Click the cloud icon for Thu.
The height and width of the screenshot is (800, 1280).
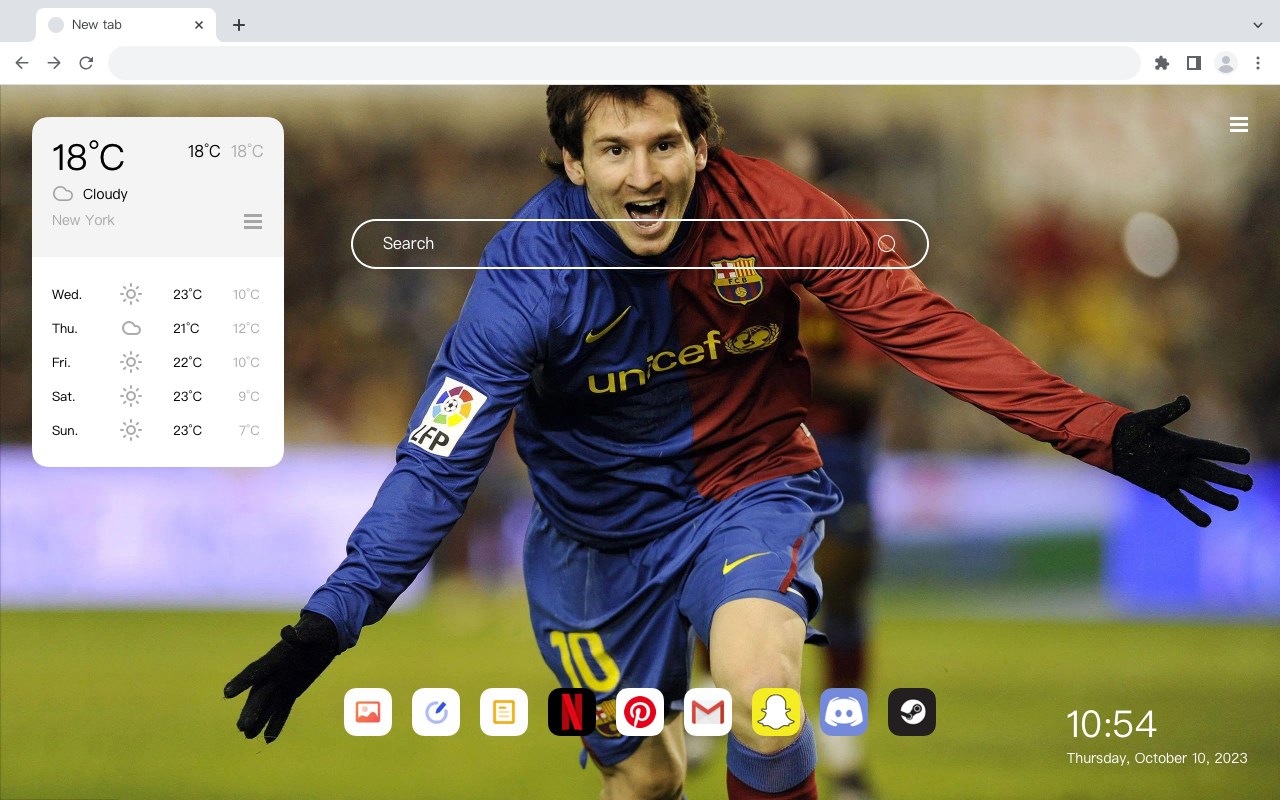pos(131,328)
